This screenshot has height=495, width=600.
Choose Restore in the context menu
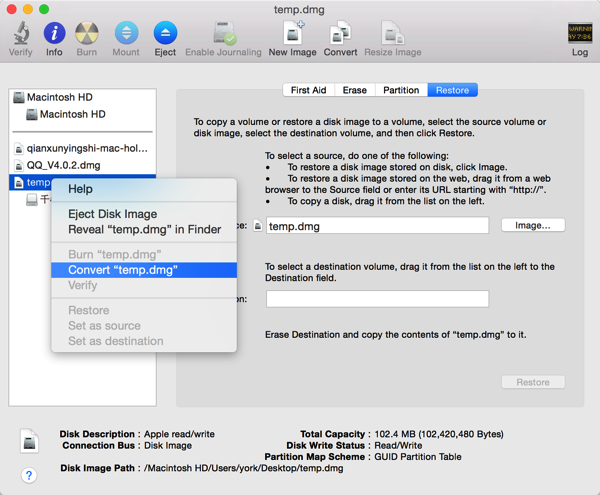(144, 310)
